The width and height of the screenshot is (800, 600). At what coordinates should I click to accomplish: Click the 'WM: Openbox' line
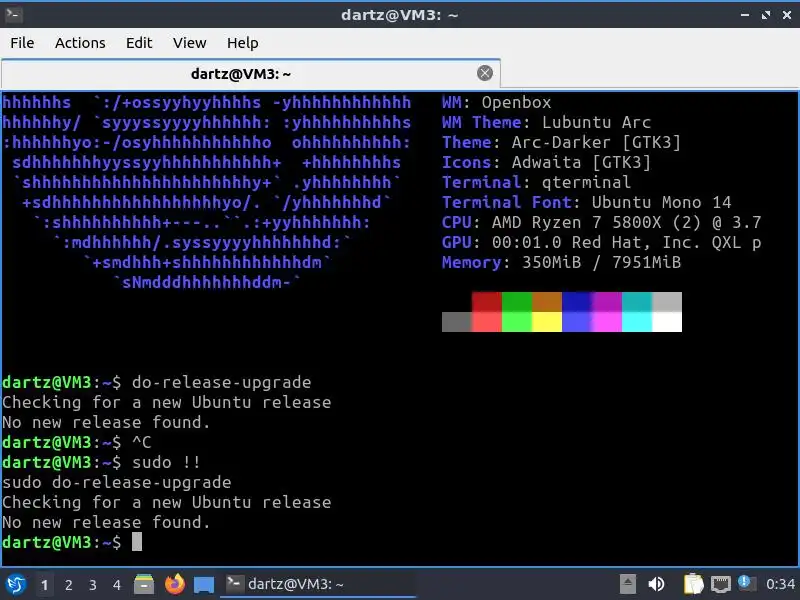tap(496, 103)
